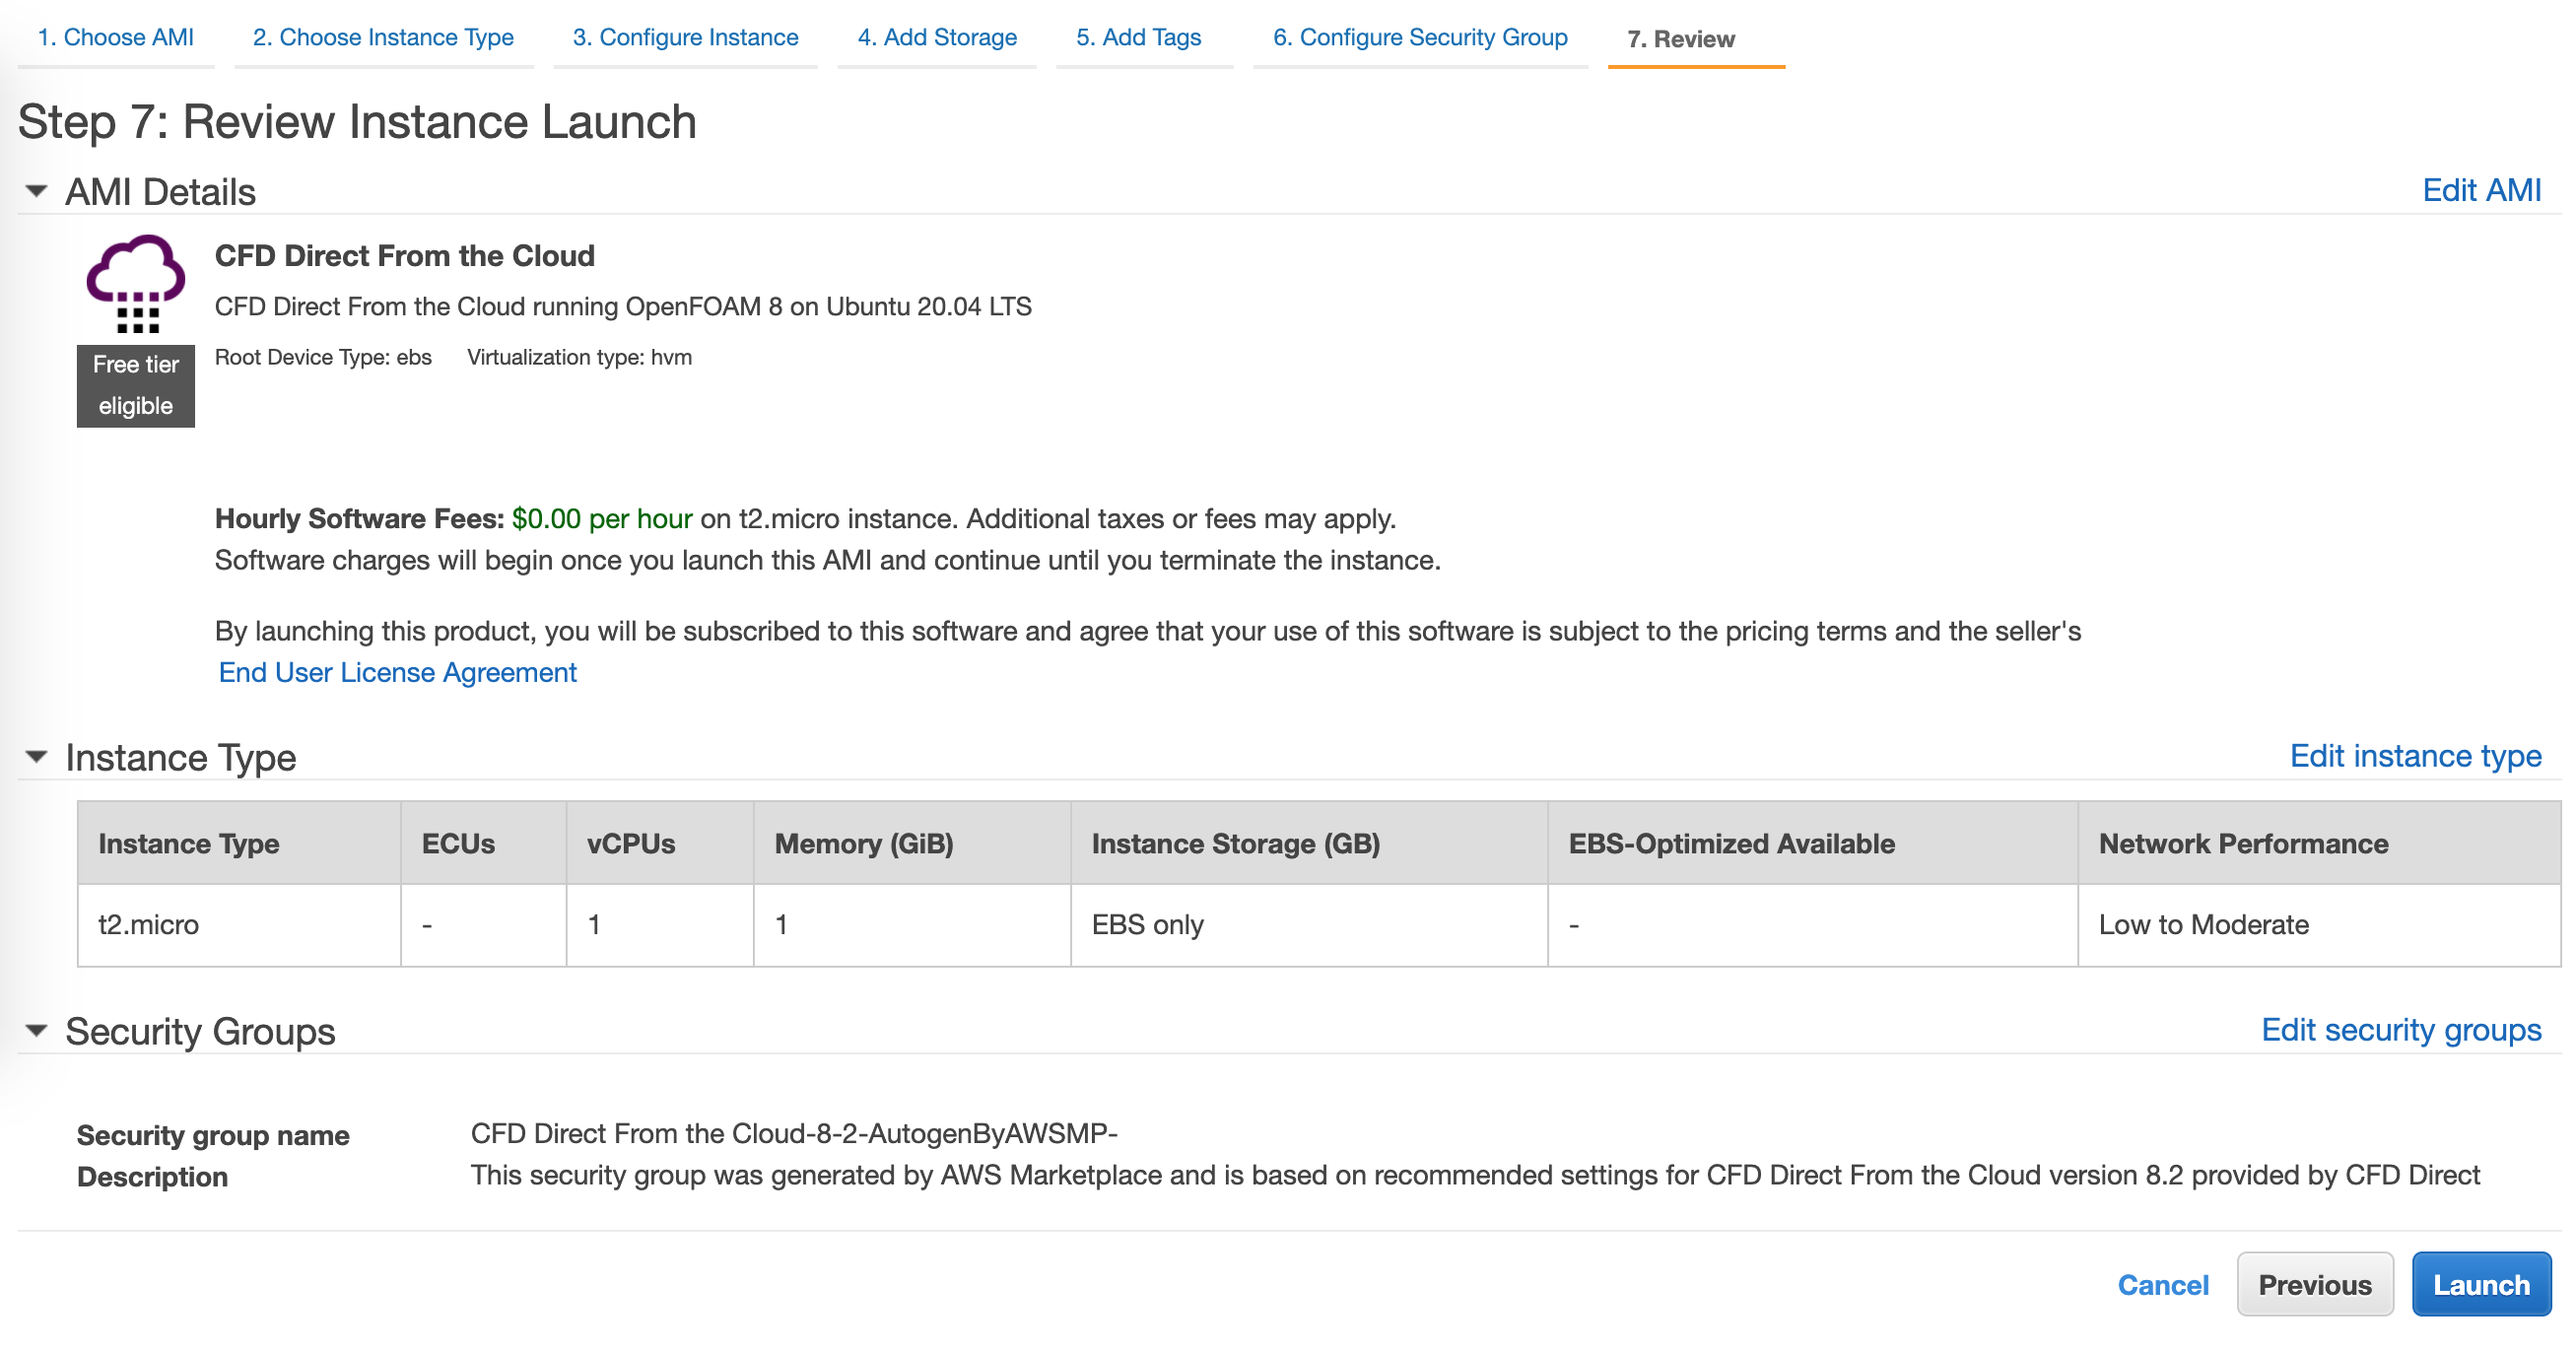Open the Choose Instance Type tab

point(383,37)
